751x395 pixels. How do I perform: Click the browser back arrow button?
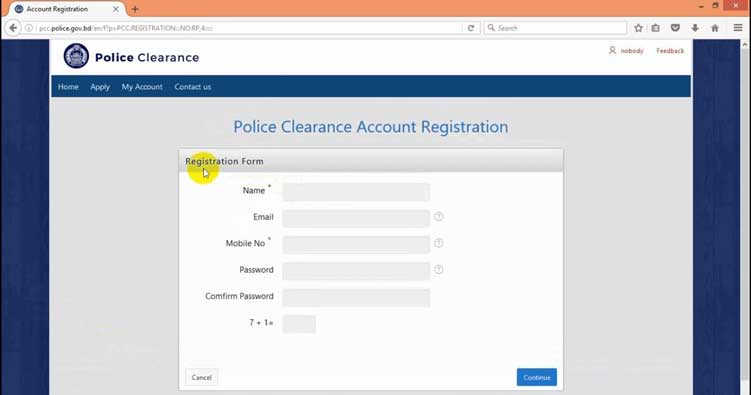pos(13,28)
